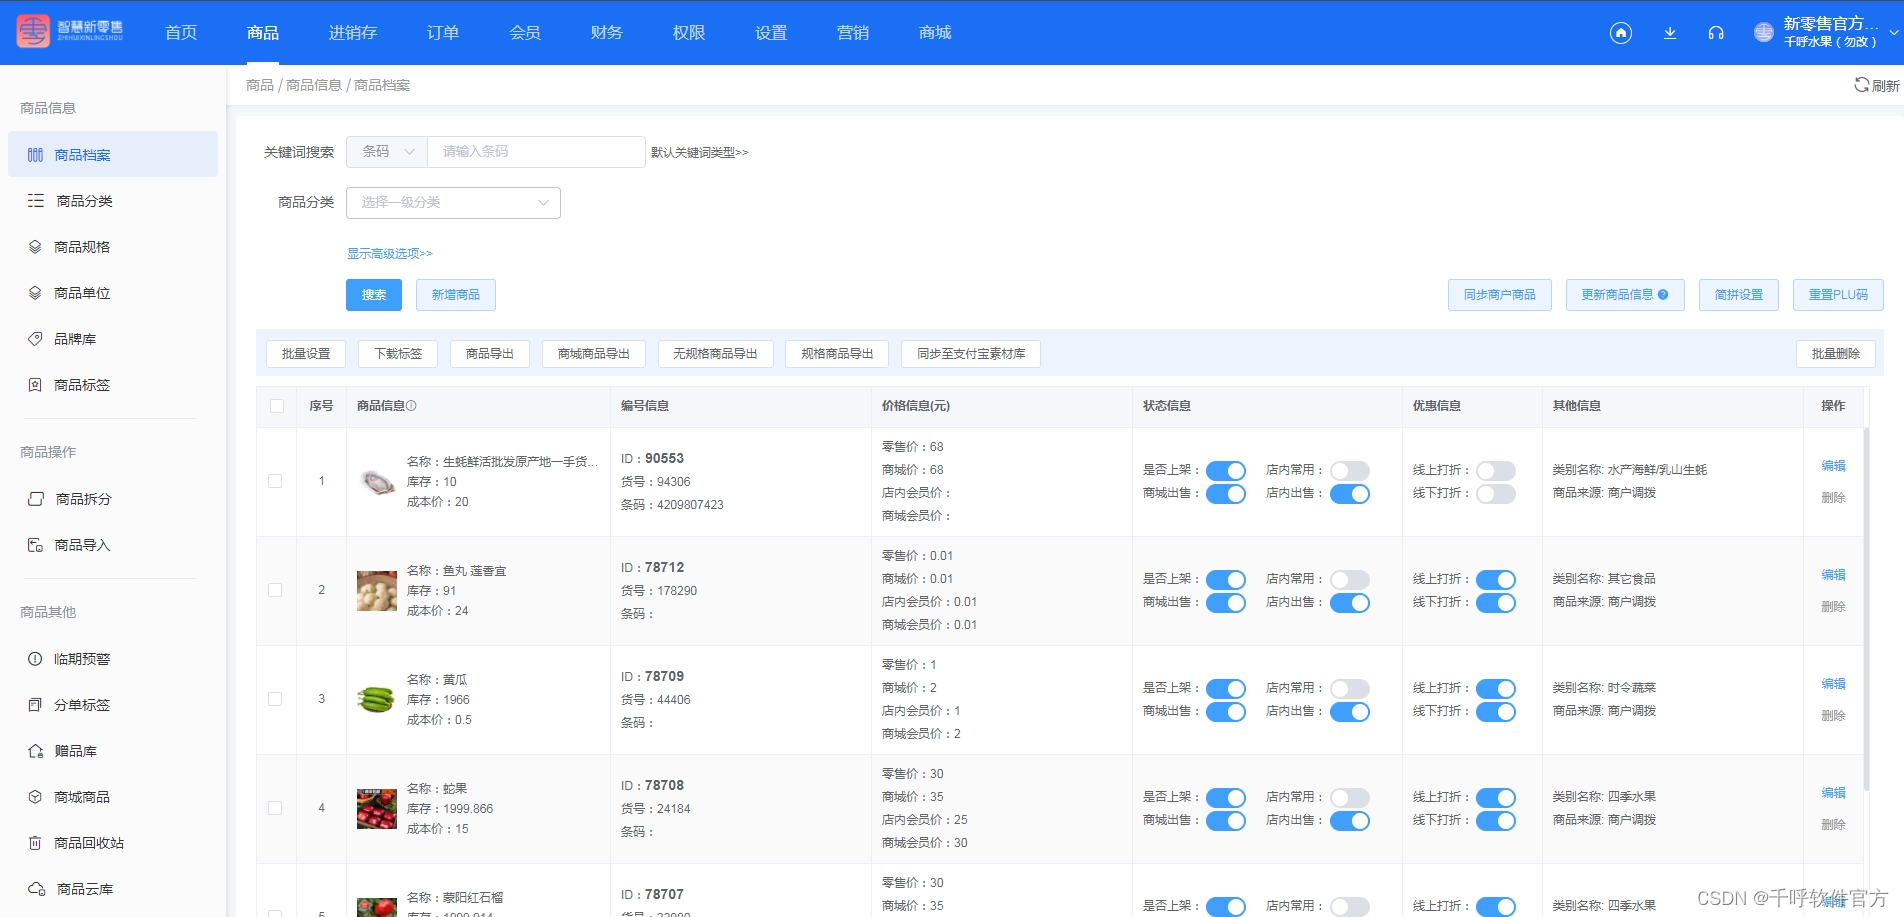Image resolution: width=1904 pixels, height=917 pixels.
Task: Click the 商品导入 sidebar icon
Action: pyautogui.click(x=35, y=545)
